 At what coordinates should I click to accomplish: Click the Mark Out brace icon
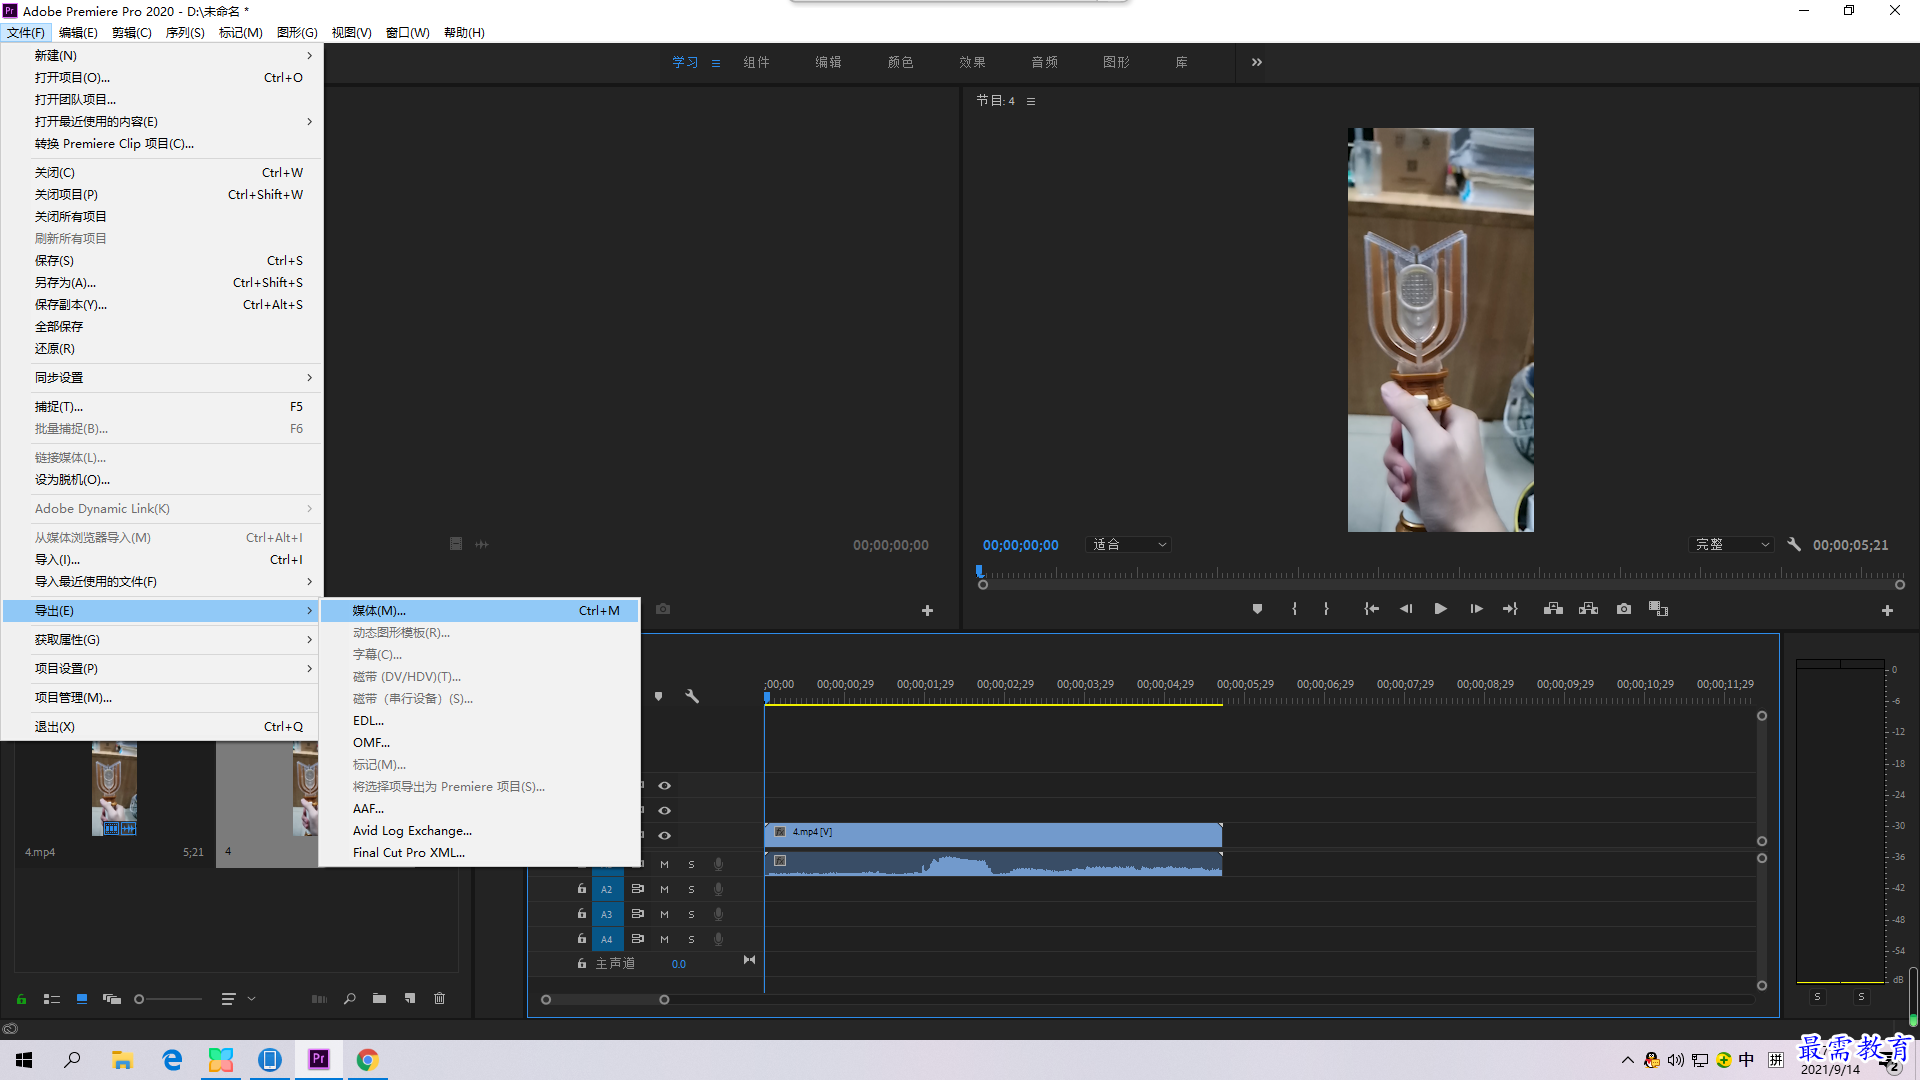click(x=1326, y=609)
